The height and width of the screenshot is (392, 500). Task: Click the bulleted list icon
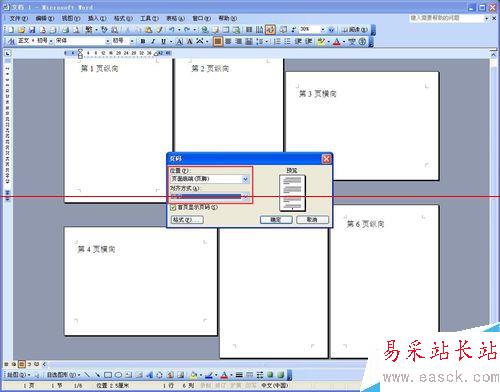pos(287,42)
